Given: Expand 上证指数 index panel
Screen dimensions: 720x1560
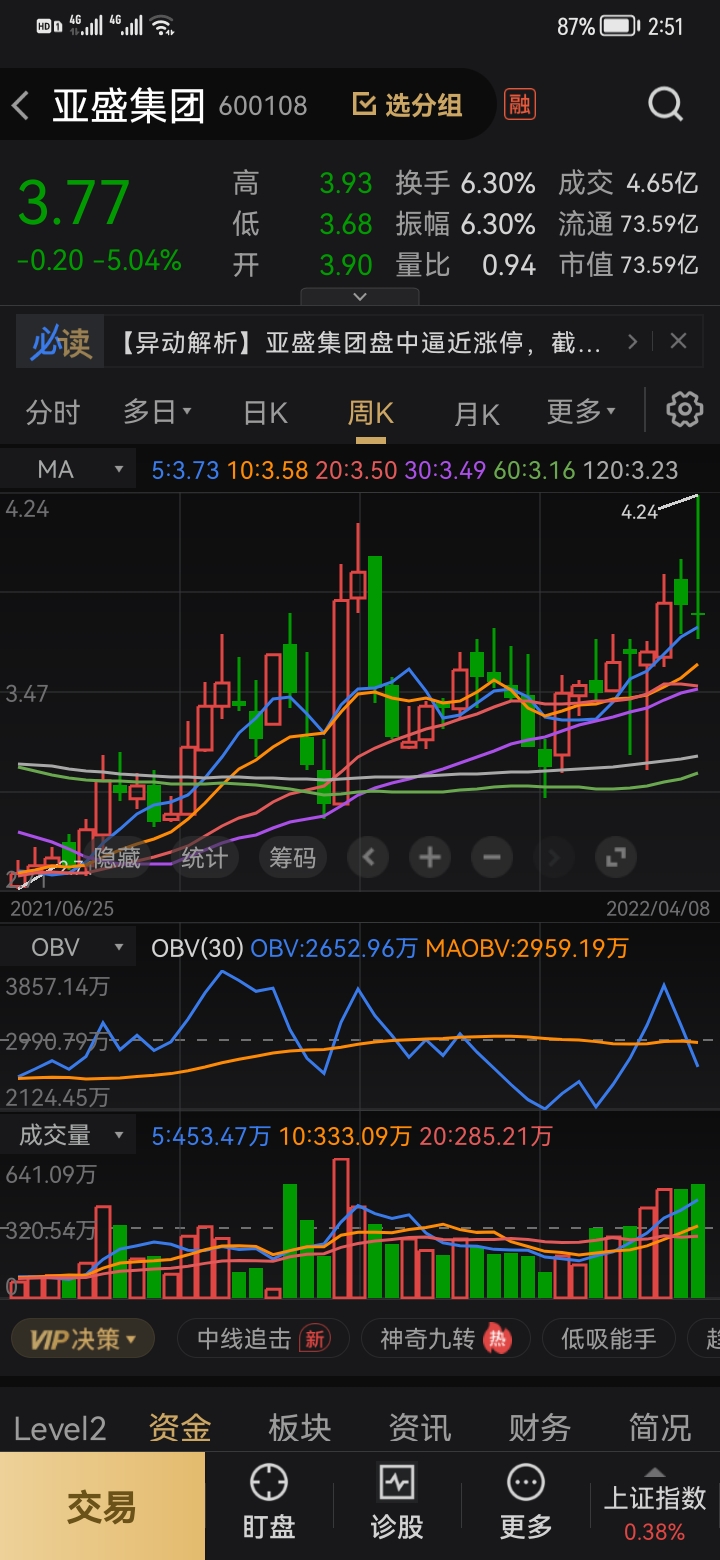Looking at the screenshot, I should [x=655, y=1505].
